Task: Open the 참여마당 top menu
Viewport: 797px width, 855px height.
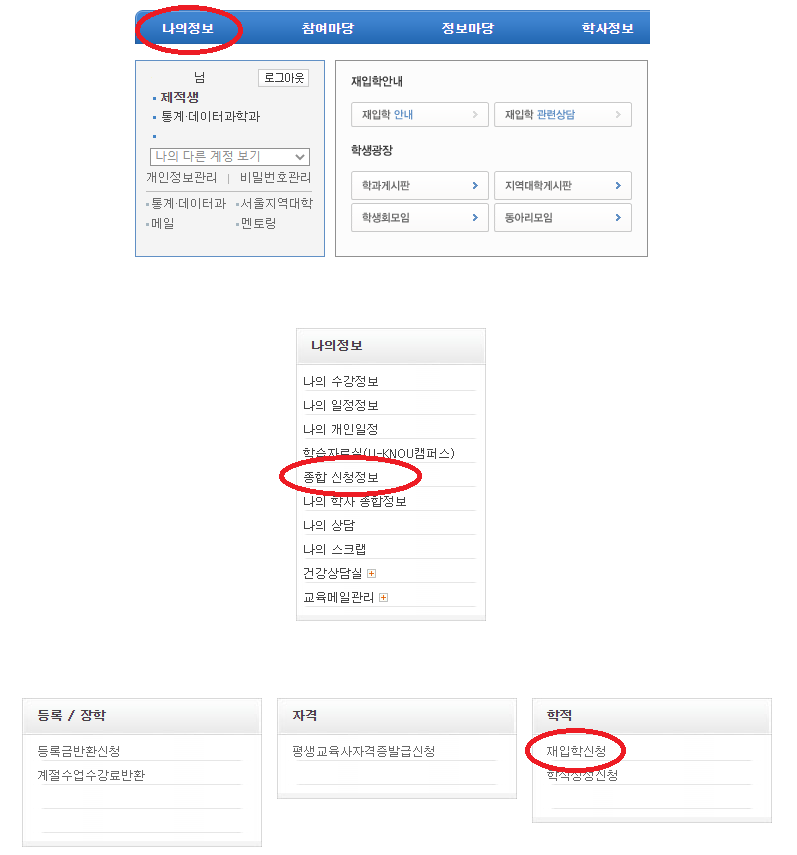Action: 328,28
